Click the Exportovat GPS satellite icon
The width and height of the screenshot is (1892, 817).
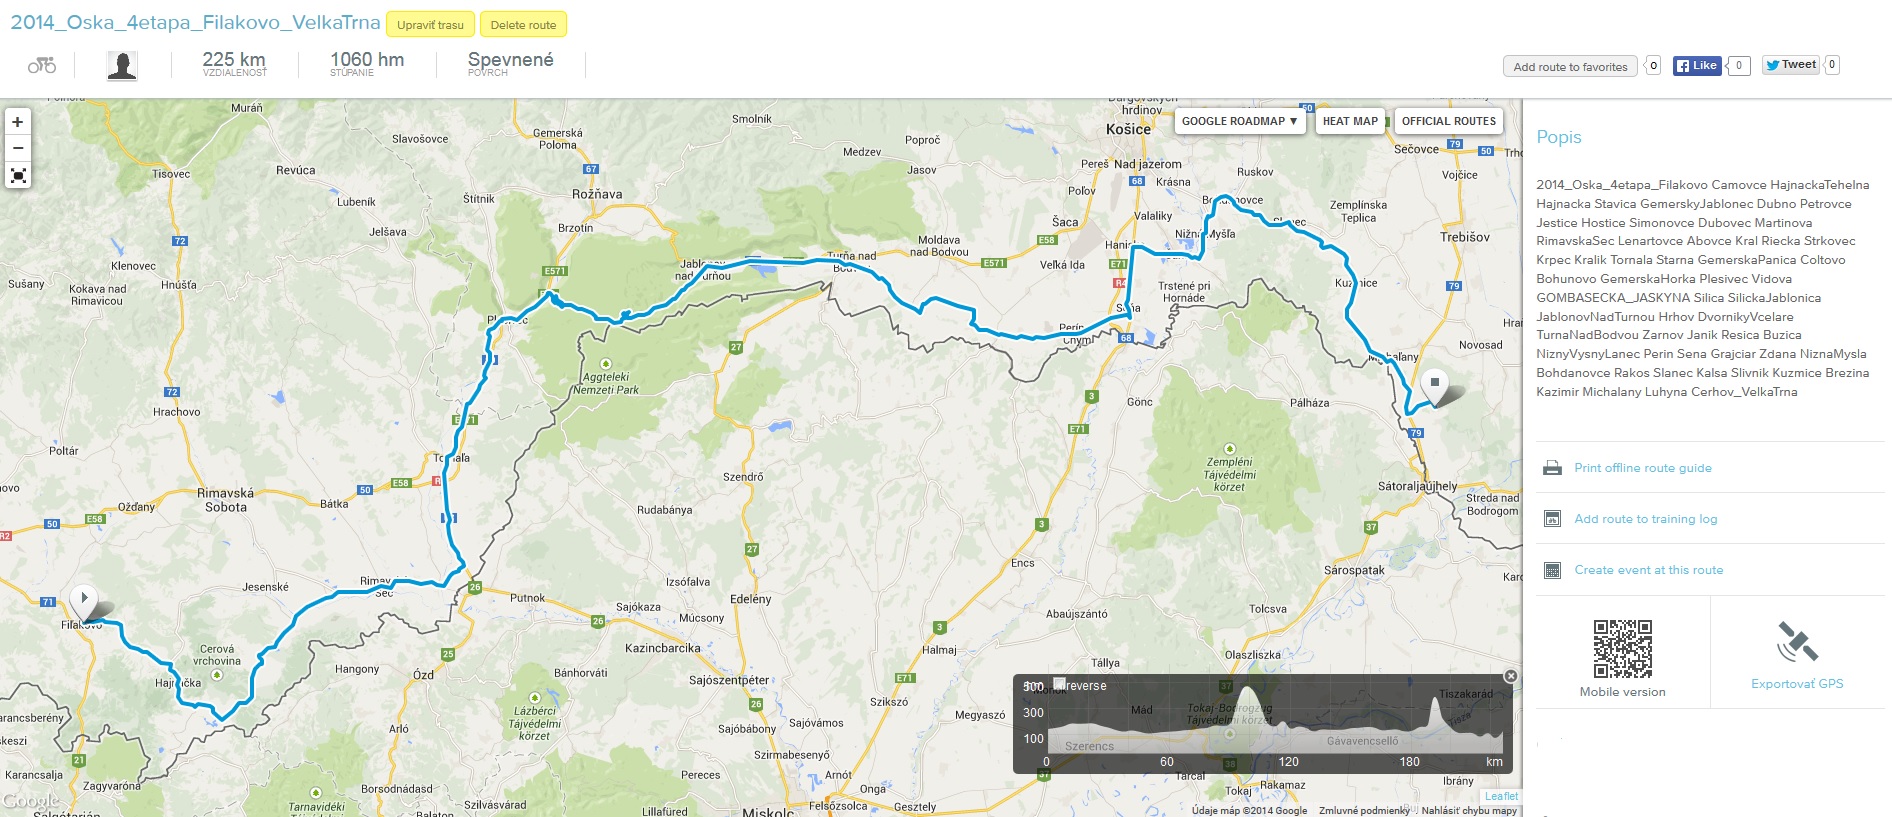click(x=1797, y=642)
